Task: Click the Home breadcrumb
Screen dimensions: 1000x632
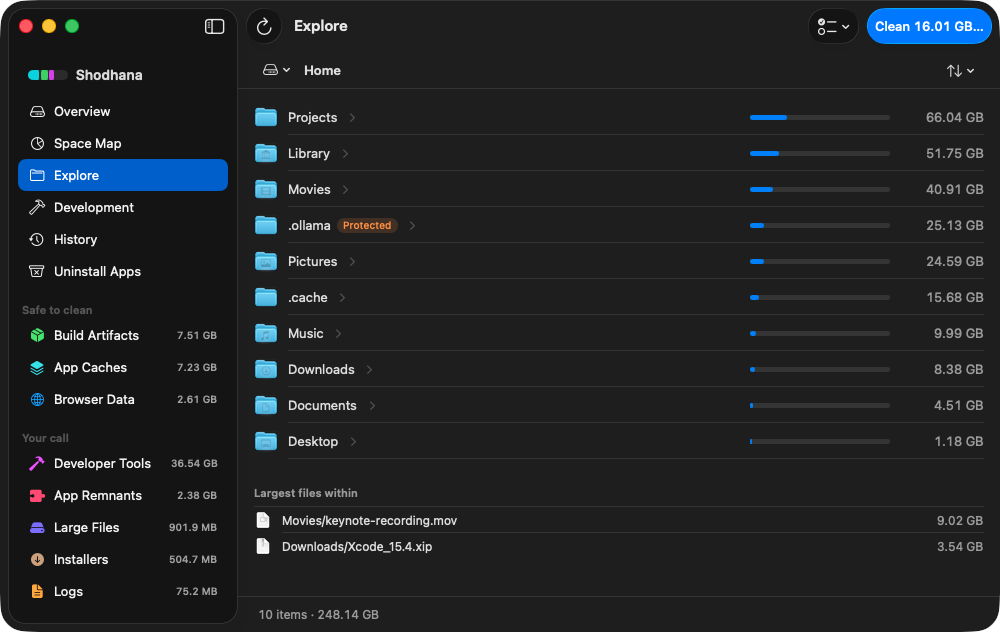Action: pos(322,71)
